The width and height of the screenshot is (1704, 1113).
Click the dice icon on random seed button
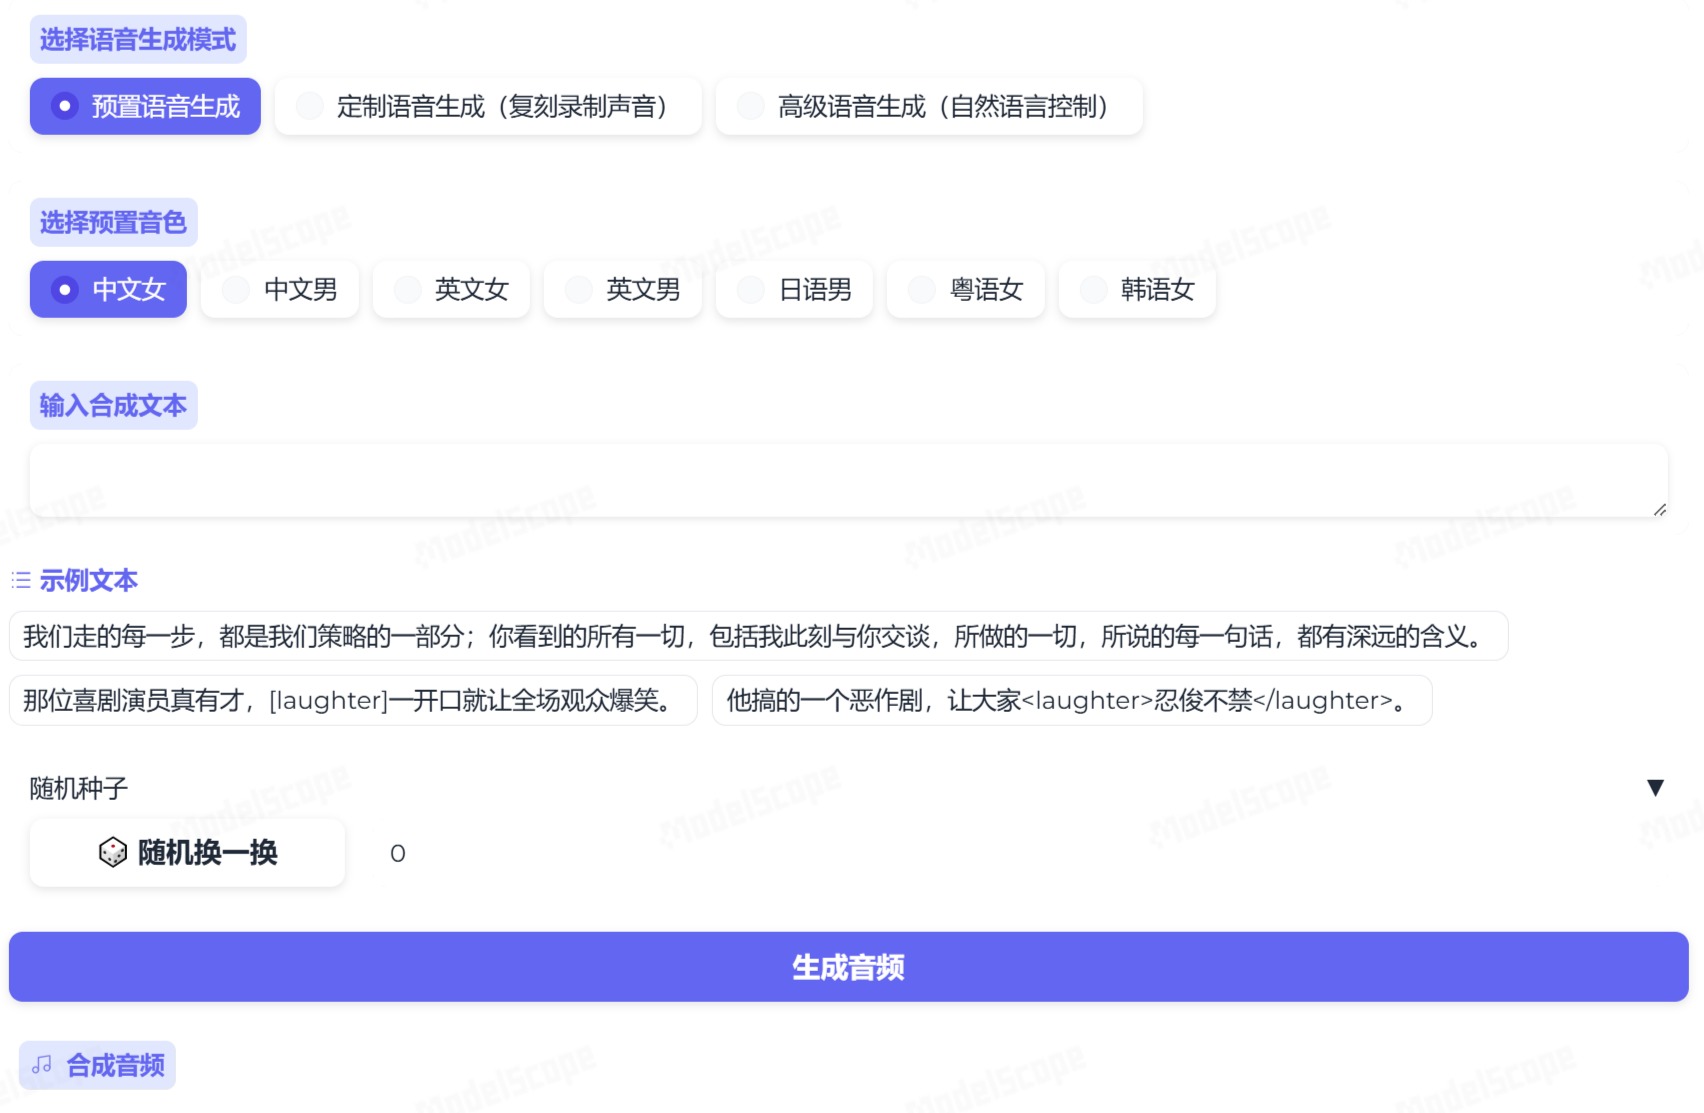tap(113, 853)
